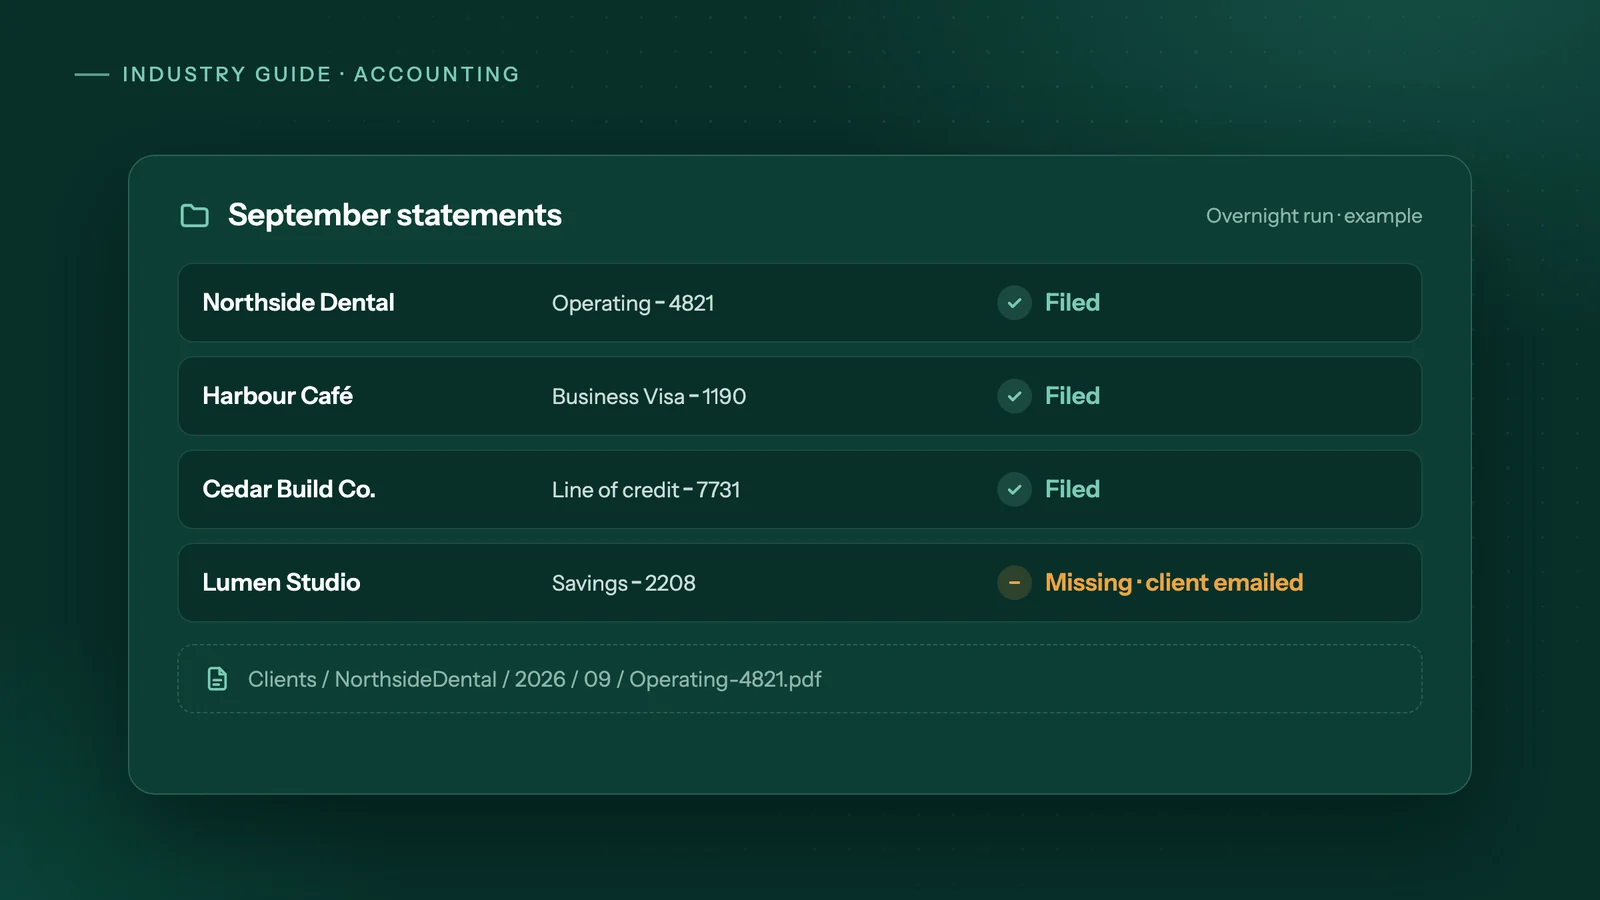Image resolution: width=1600 pixels, height=900 pixels.
Task: Click the Filed checkmark icon for Northside Dental
Action: 1014,303
